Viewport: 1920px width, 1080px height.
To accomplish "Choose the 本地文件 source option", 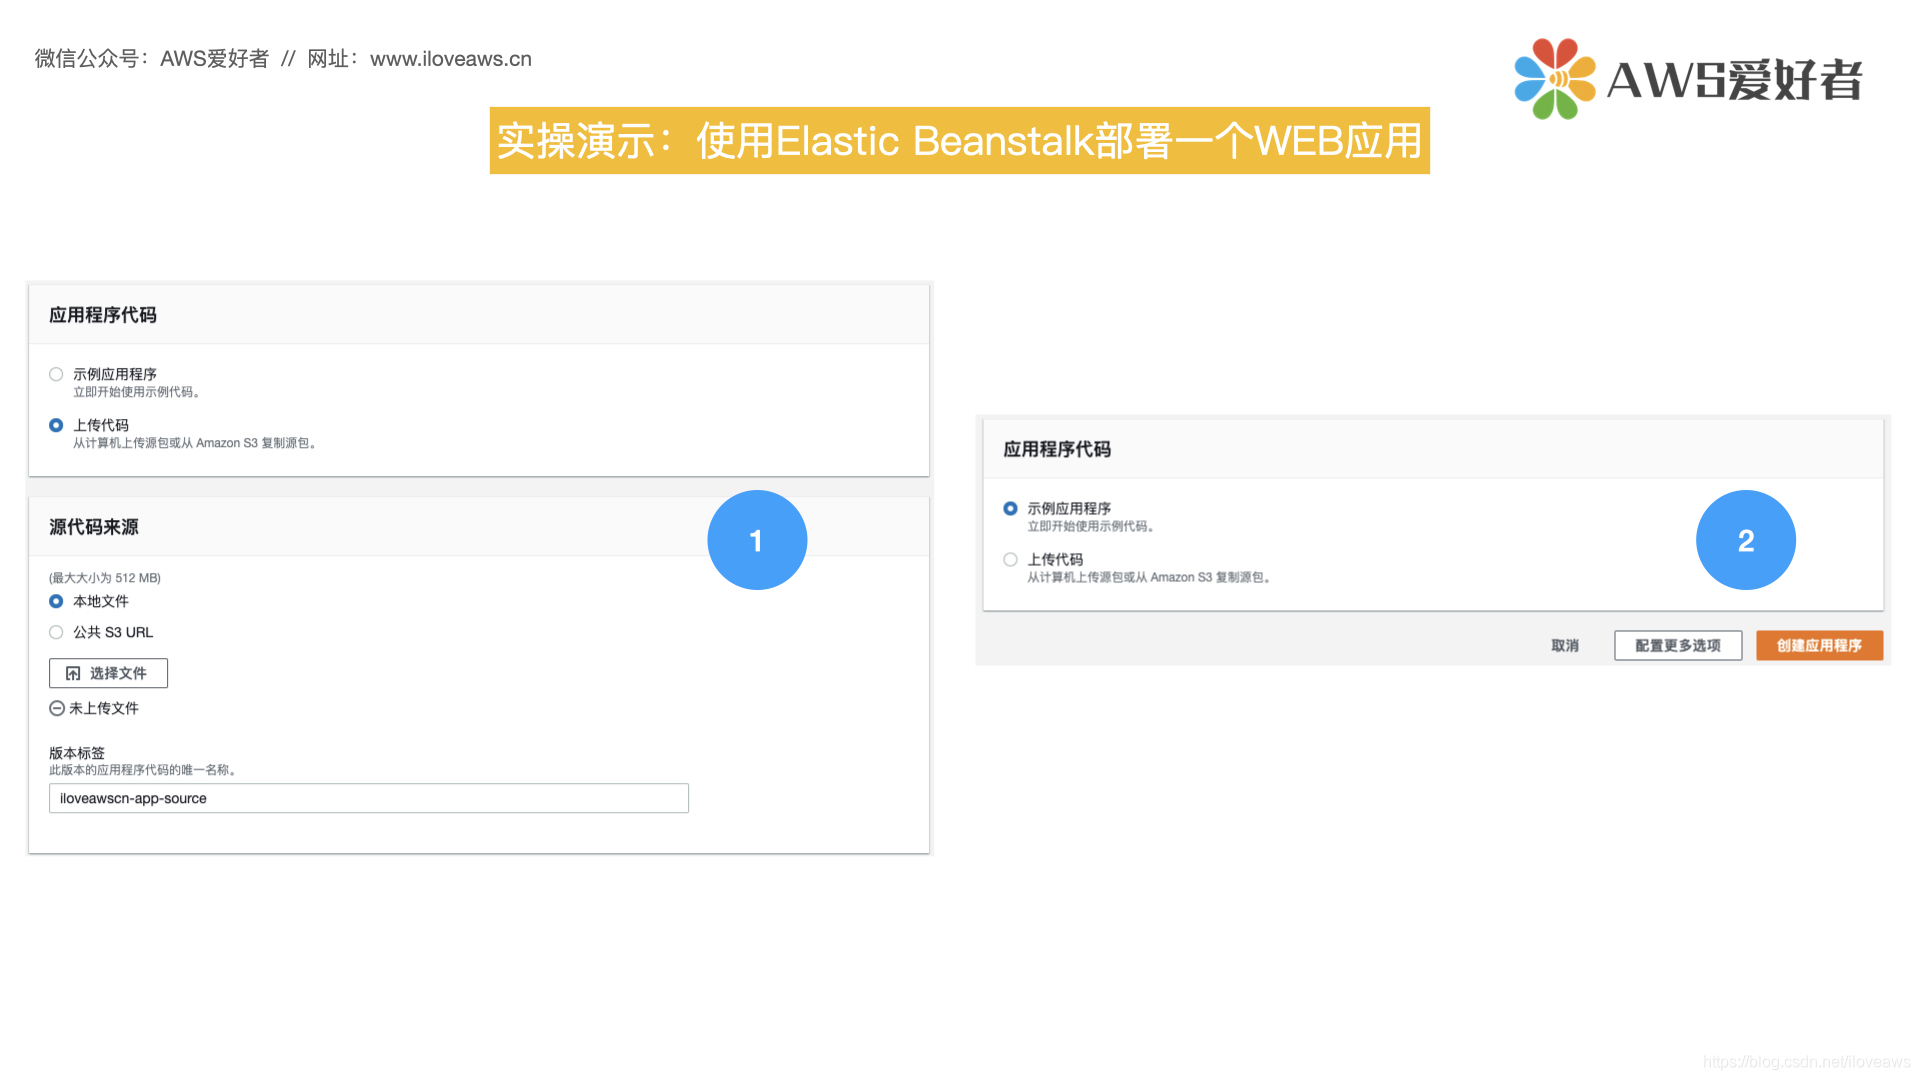I will point(56,602).
